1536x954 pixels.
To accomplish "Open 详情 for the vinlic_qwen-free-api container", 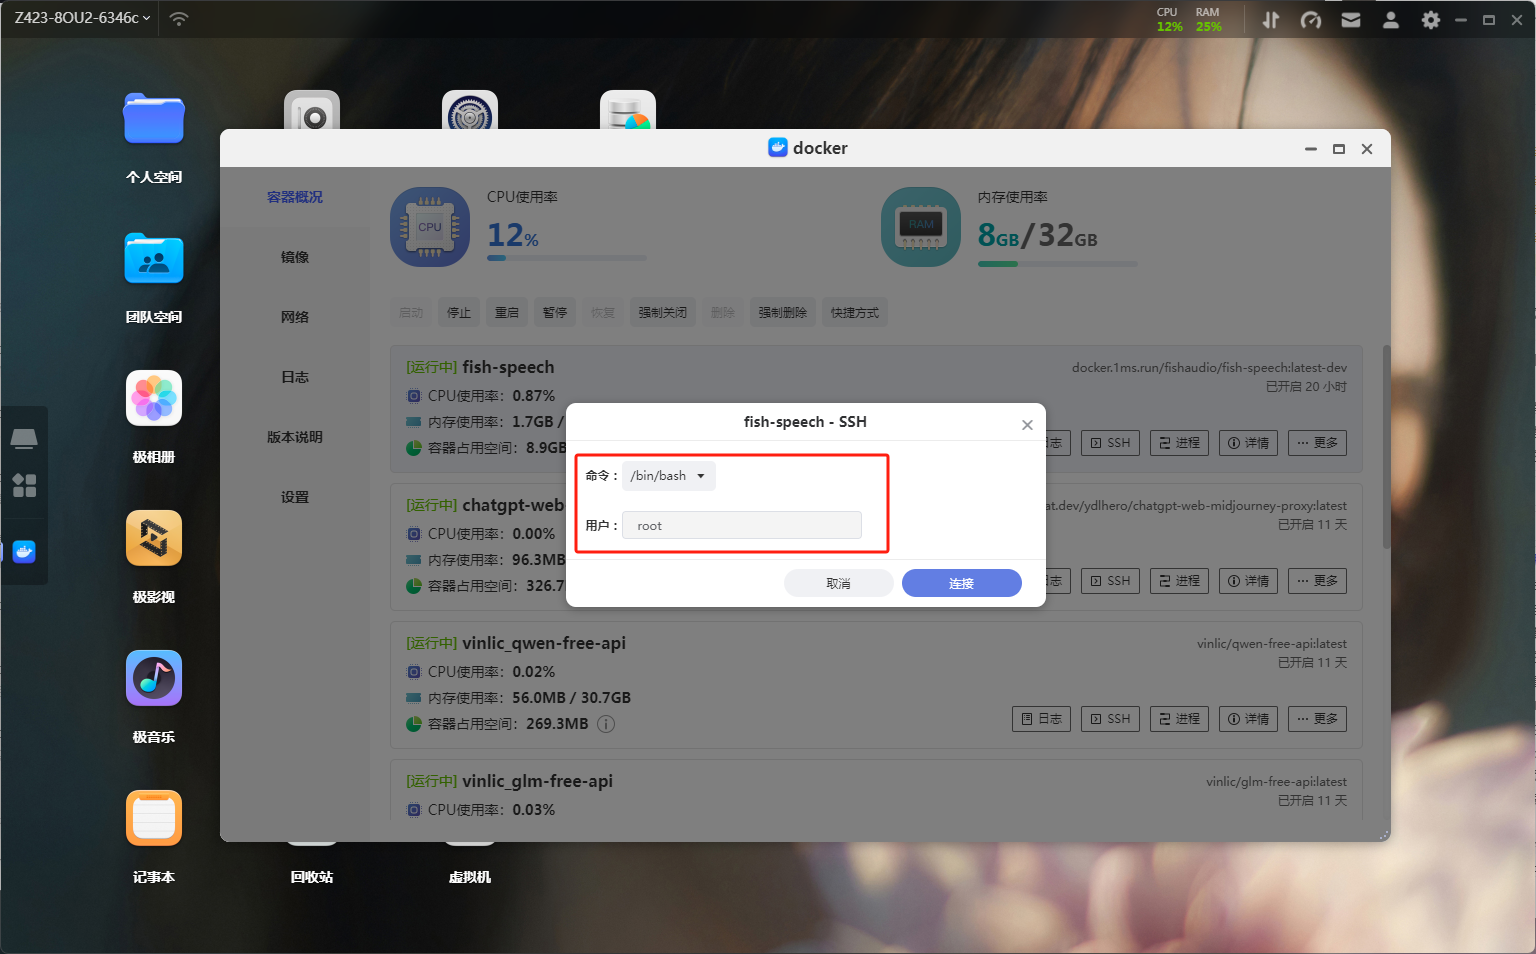I will [1248, 719].
